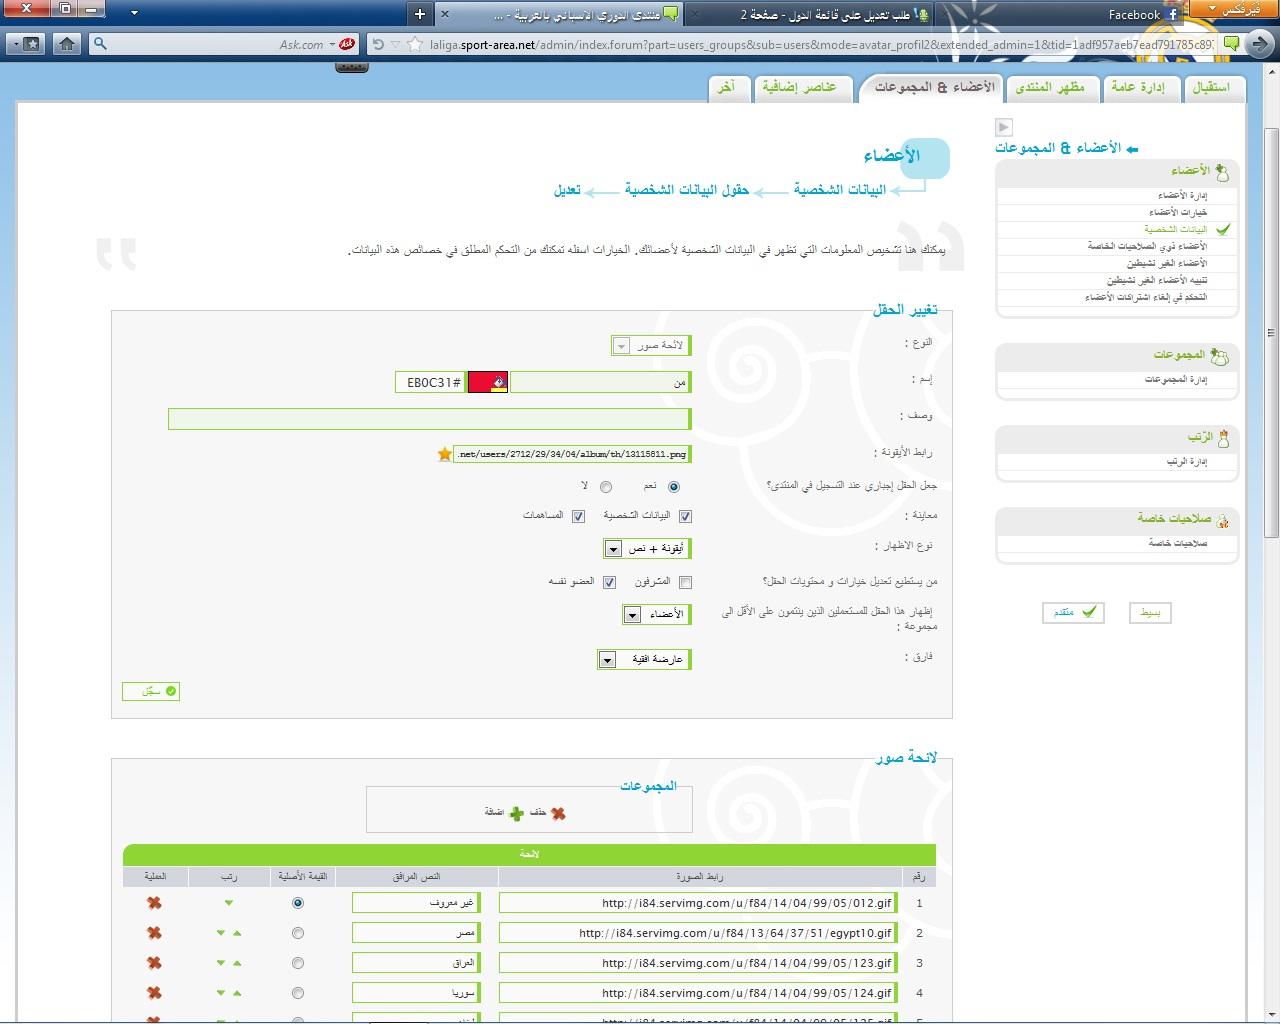This screenshot has height=1024, width=1280.
Task: Open the field type dropdown 'لائحة صور'
Action: (x=650, y=346)
